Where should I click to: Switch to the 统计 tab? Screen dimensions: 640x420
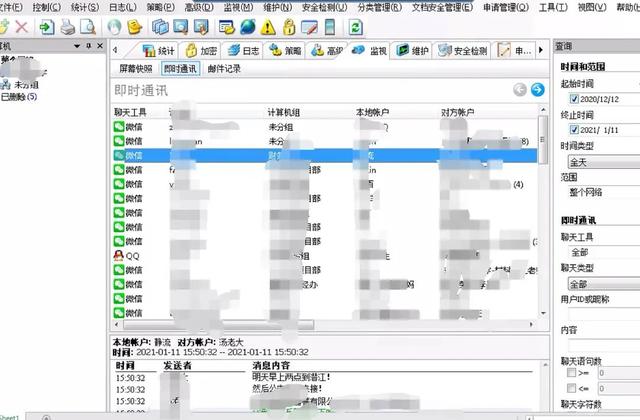158,51
